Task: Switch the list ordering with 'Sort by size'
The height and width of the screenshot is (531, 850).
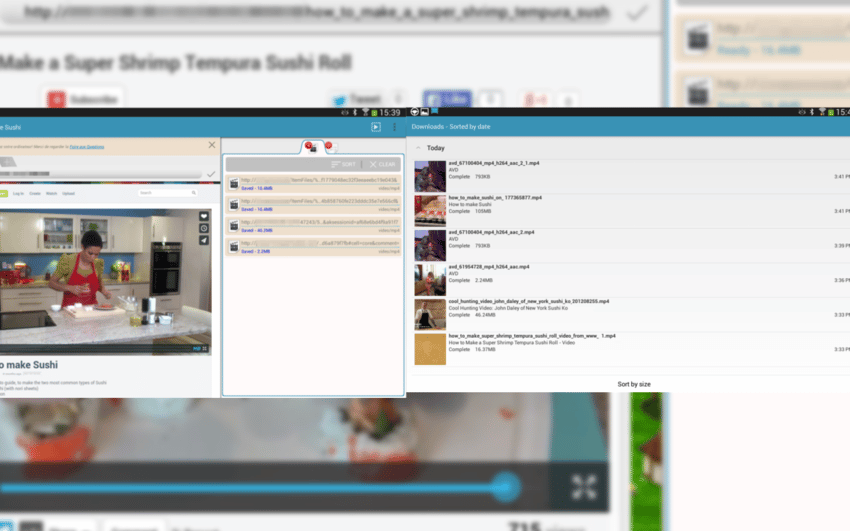Action: tap(634, 384)
